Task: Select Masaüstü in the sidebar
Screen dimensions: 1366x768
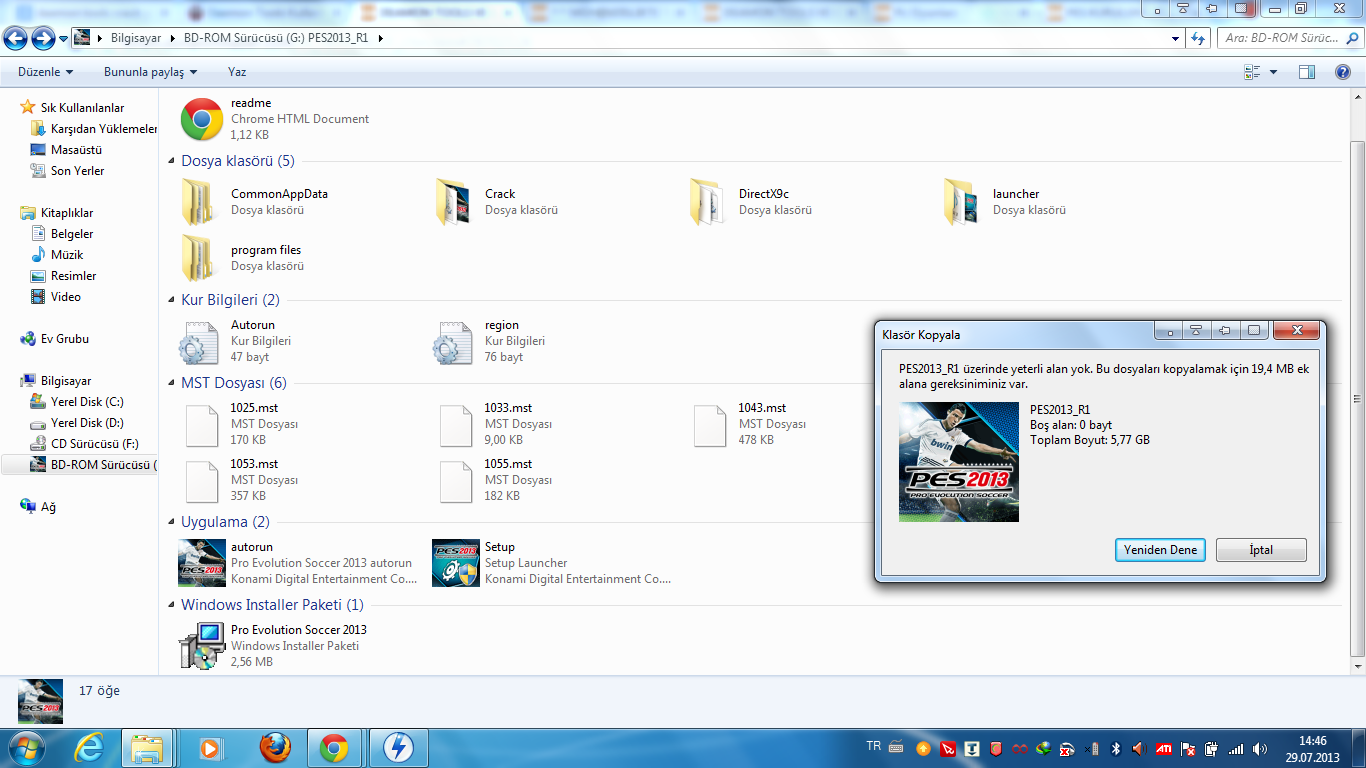Action: pyautogui.click(x=67, y=150)
